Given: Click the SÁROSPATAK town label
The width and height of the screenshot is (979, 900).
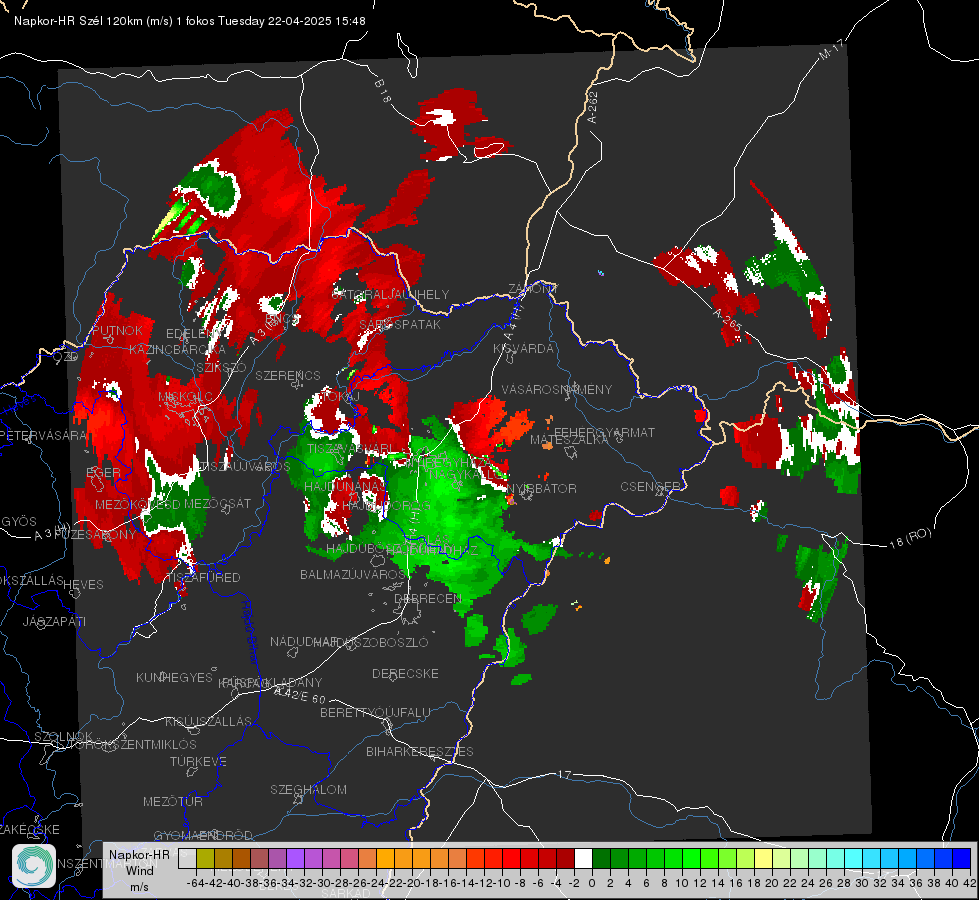Looking at the screenshot, I should click(400, 324).
